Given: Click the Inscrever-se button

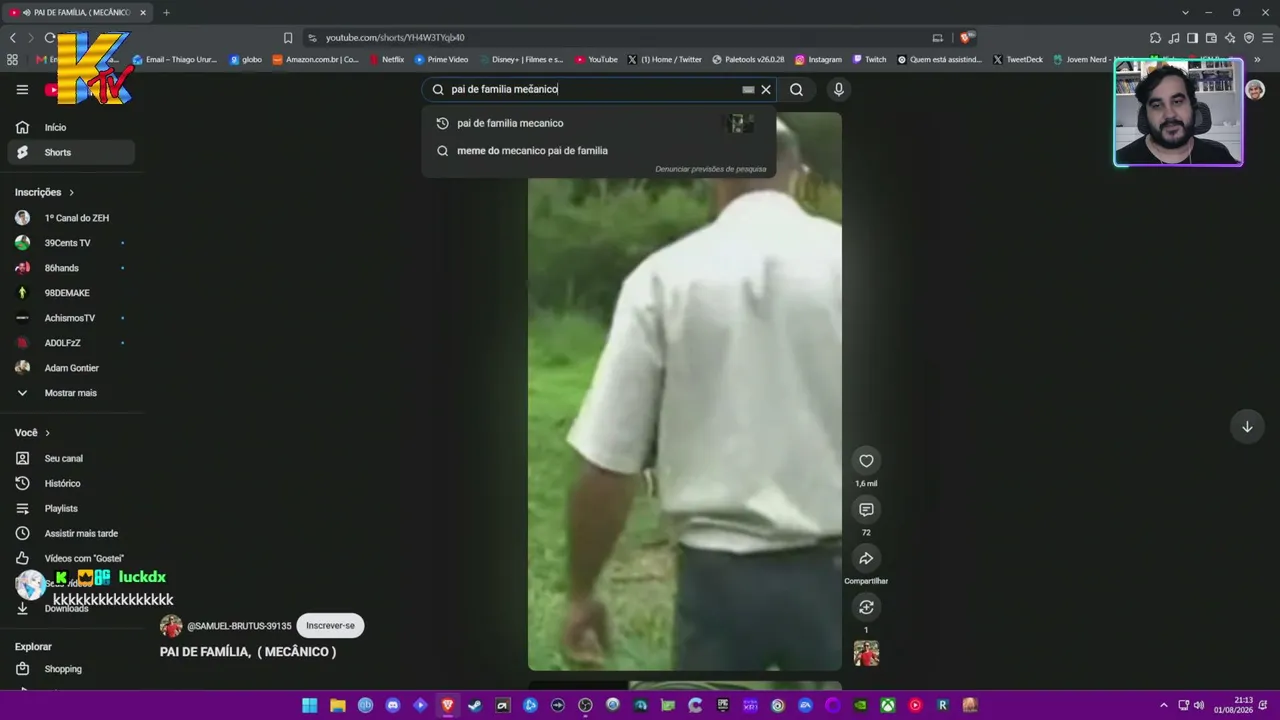Looking at the screenshot, I should coord(330,626).
